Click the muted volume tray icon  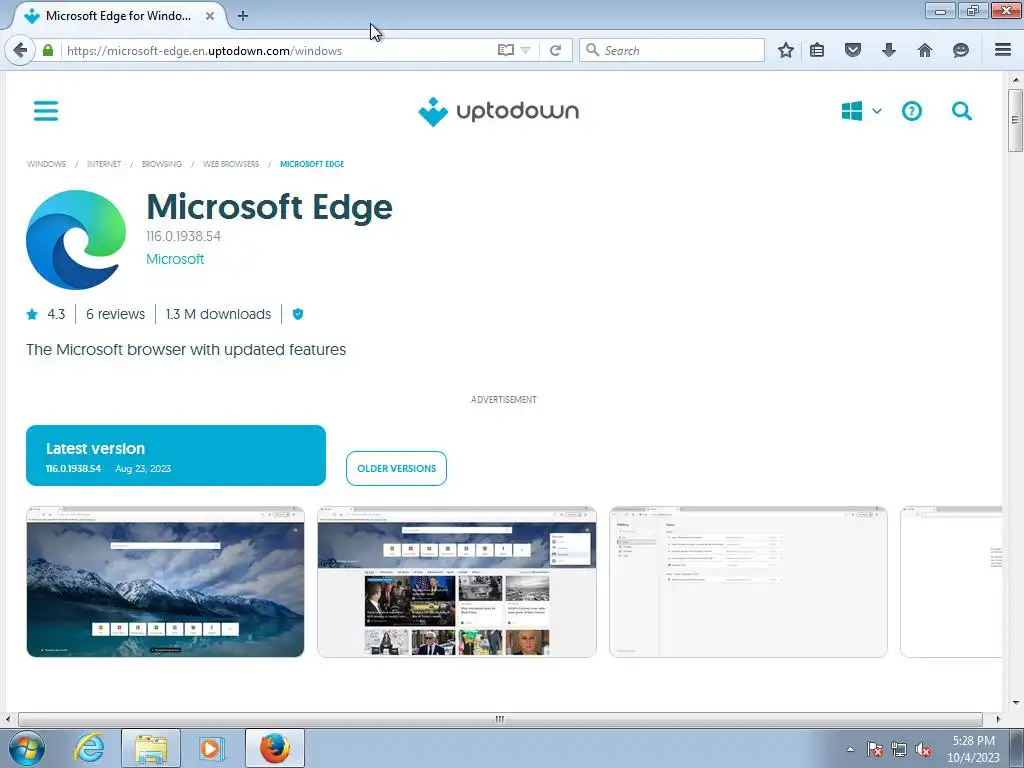[923, 749]
